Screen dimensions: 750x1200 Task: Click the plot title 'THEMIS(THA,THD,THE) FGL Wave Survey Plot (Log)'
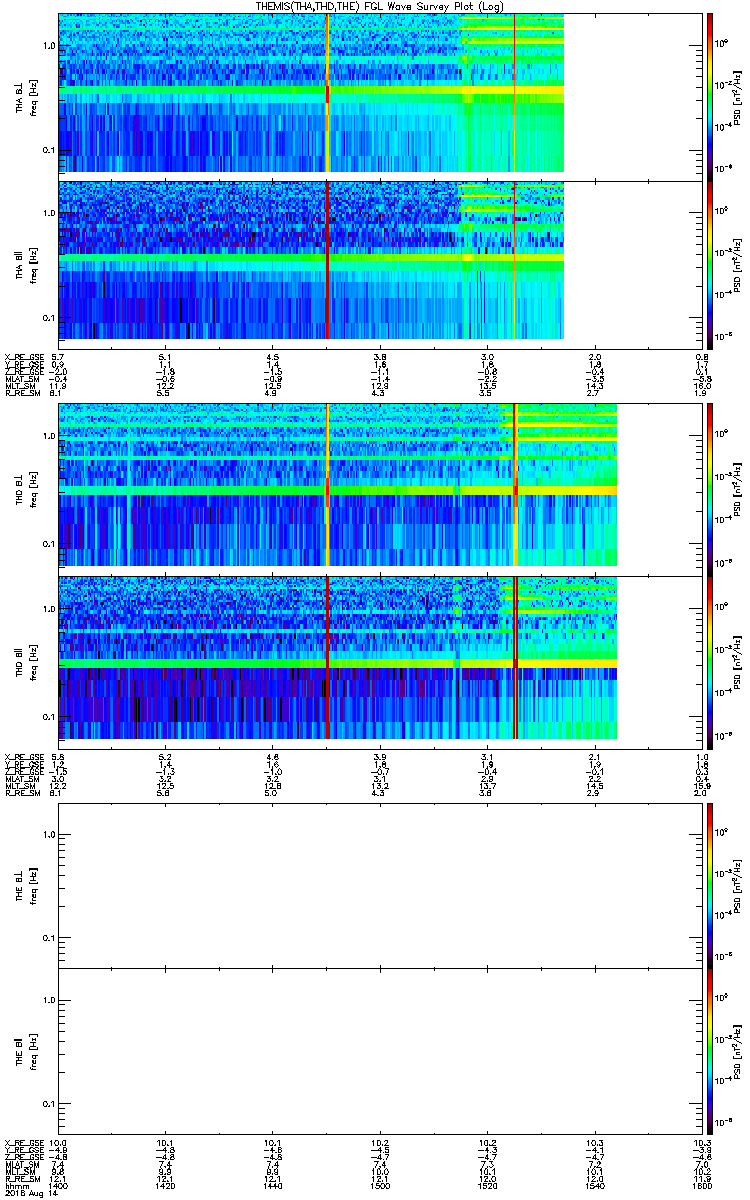pyautogui.click(x=381, y=6)
